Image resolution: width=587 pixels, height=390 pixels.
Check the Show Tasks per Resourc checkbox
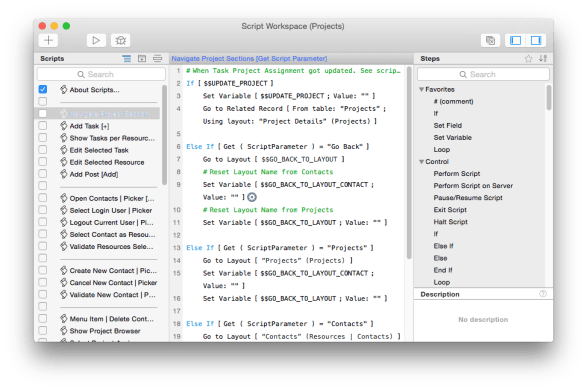(x=43, y=138)
